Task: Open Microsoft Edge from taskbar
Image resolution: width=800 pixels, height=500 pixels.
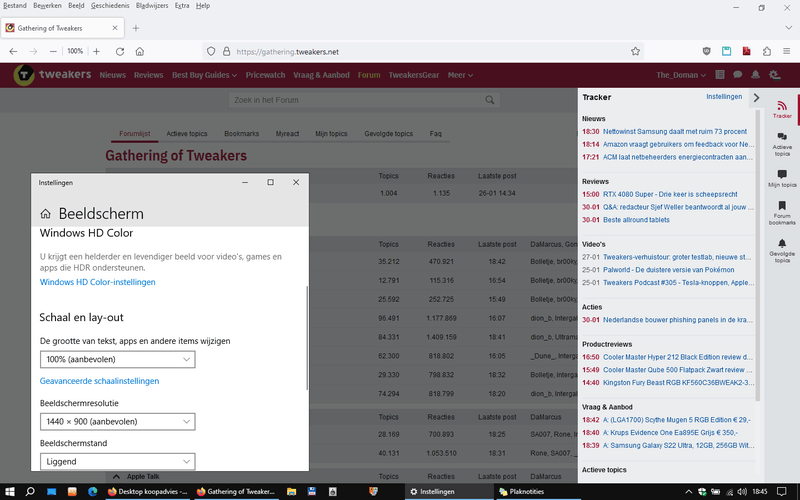Action: (92, 492)
